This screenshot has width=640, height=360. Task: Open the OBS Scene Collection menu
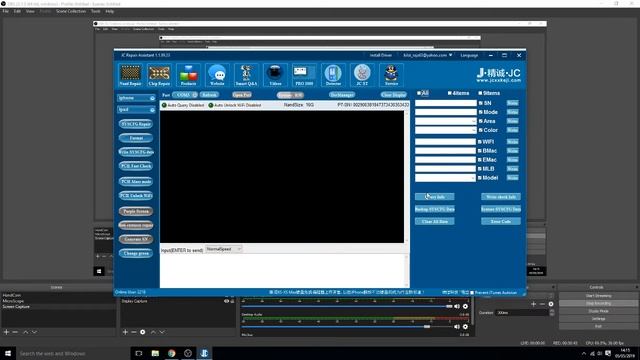tap(71, 11)
